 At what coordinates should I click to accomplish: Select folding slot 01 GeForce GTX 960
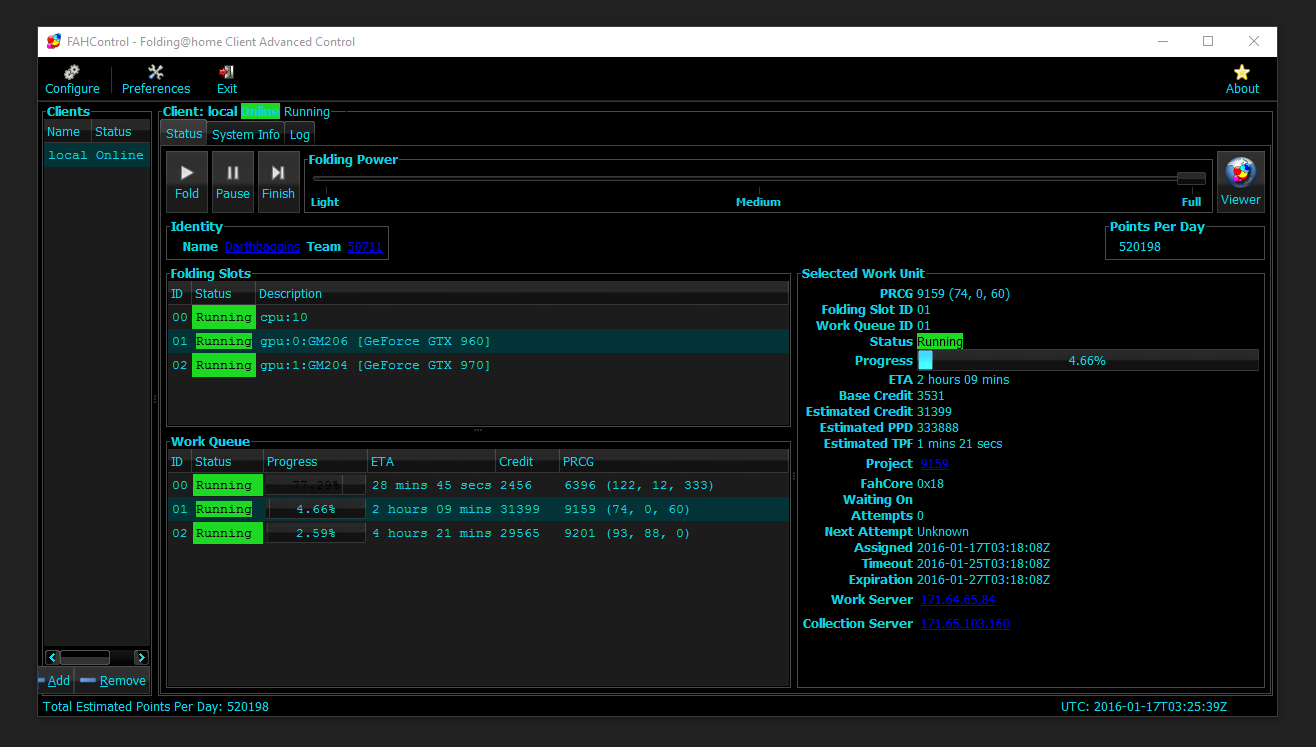[478, 341]
